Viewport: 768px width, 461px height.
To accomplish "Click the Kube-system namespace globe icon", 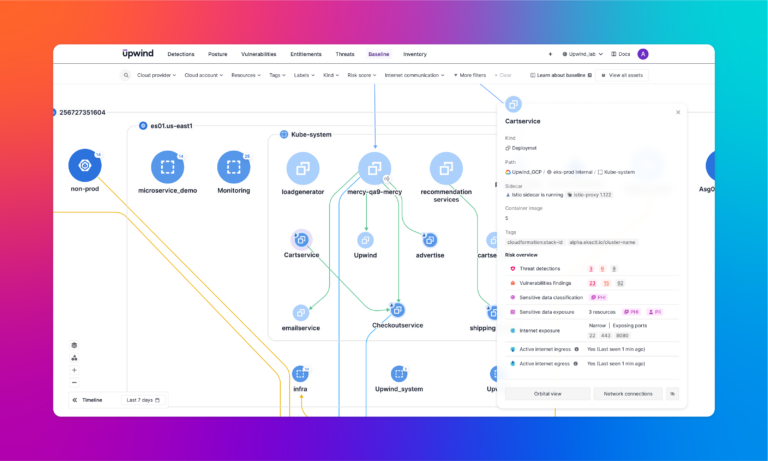I will point(284,134).
